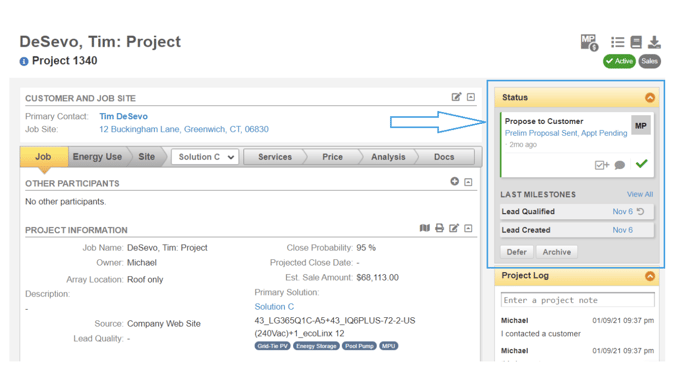Click the download icon at top right
Image resolution: width=688 pixels, height=392 pixels.
[x=654, y=42]
